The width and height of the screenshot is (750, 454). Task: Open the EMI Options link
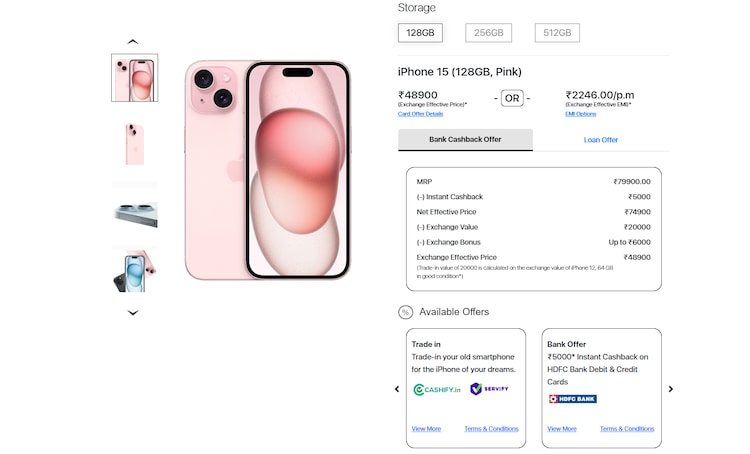[580, 114]
